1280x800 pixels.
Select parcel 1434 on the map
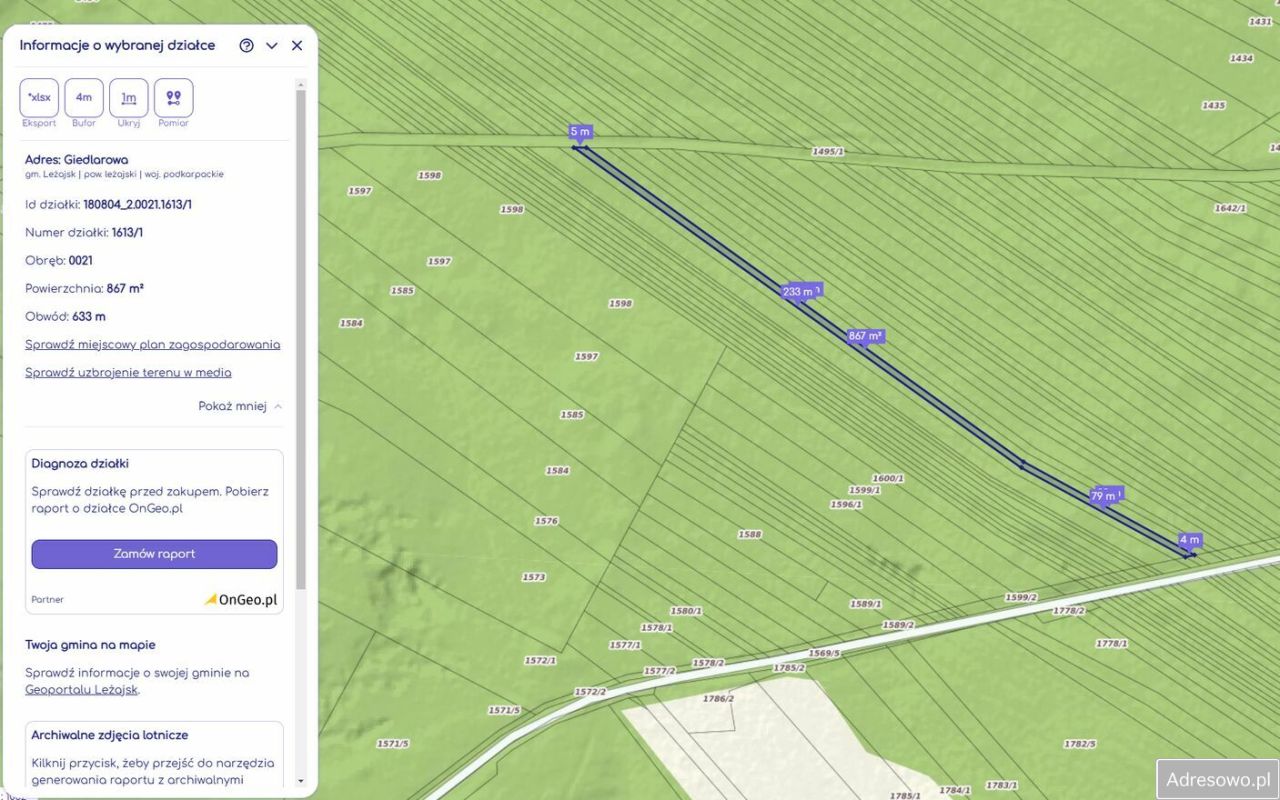1241,58
